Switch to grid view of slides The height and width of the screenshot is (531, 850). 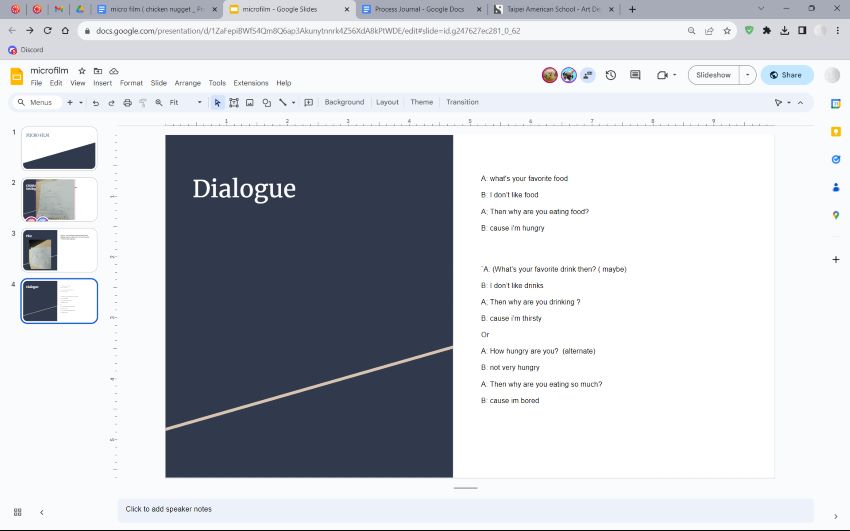(18, 512)
